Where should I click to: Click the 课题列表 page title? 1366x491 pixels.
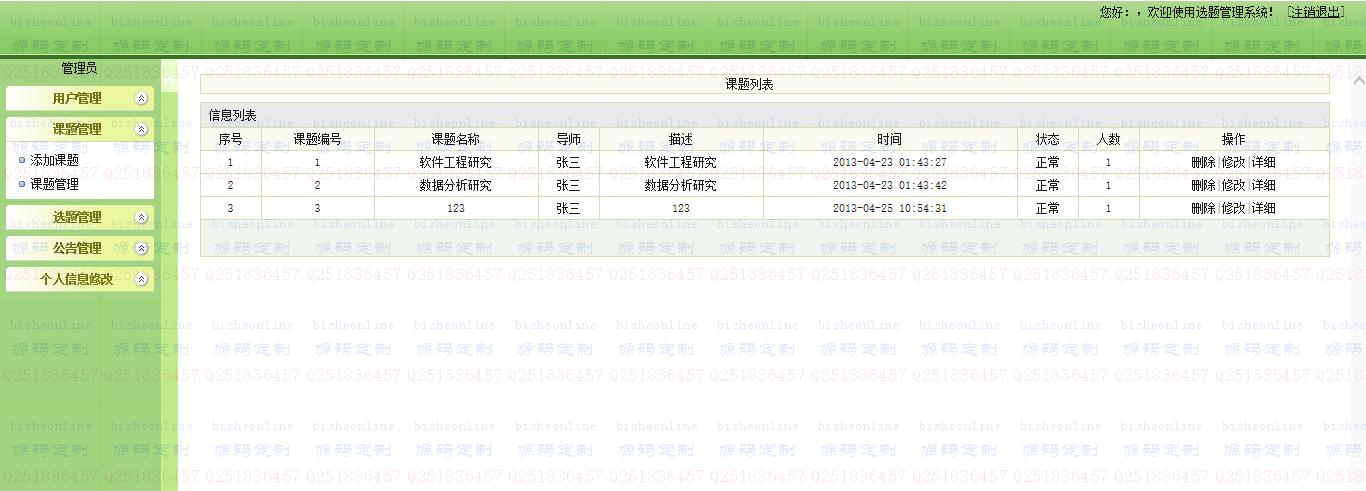(x=749, y=85)
